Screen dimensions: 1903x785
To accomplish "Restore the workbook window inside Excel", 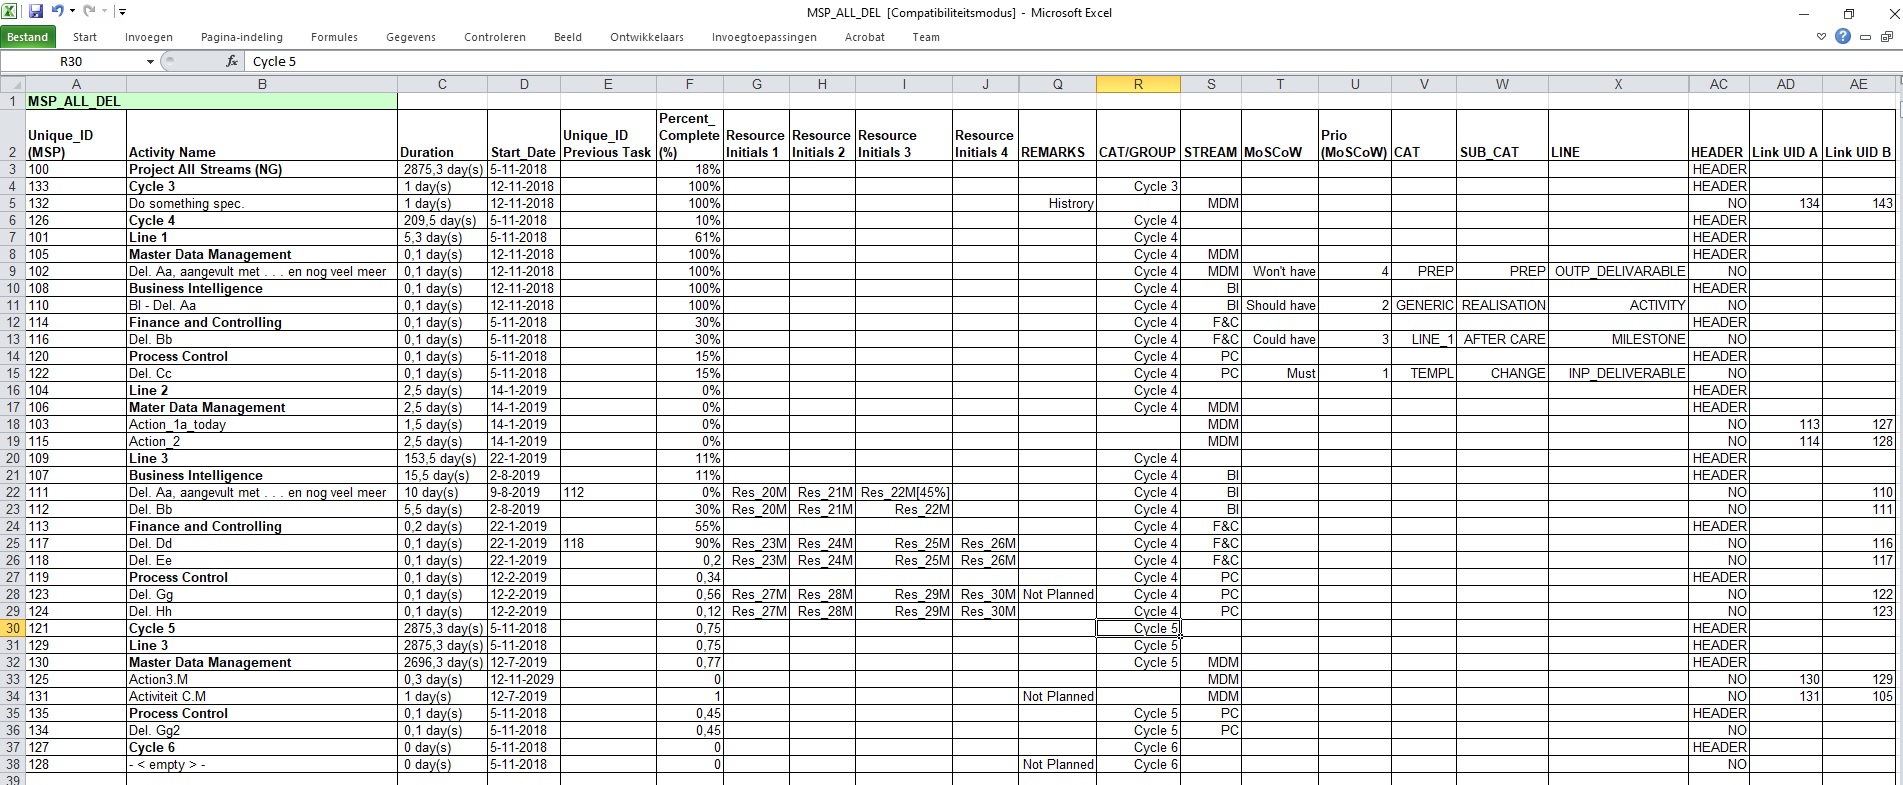I will [1887, 37].
